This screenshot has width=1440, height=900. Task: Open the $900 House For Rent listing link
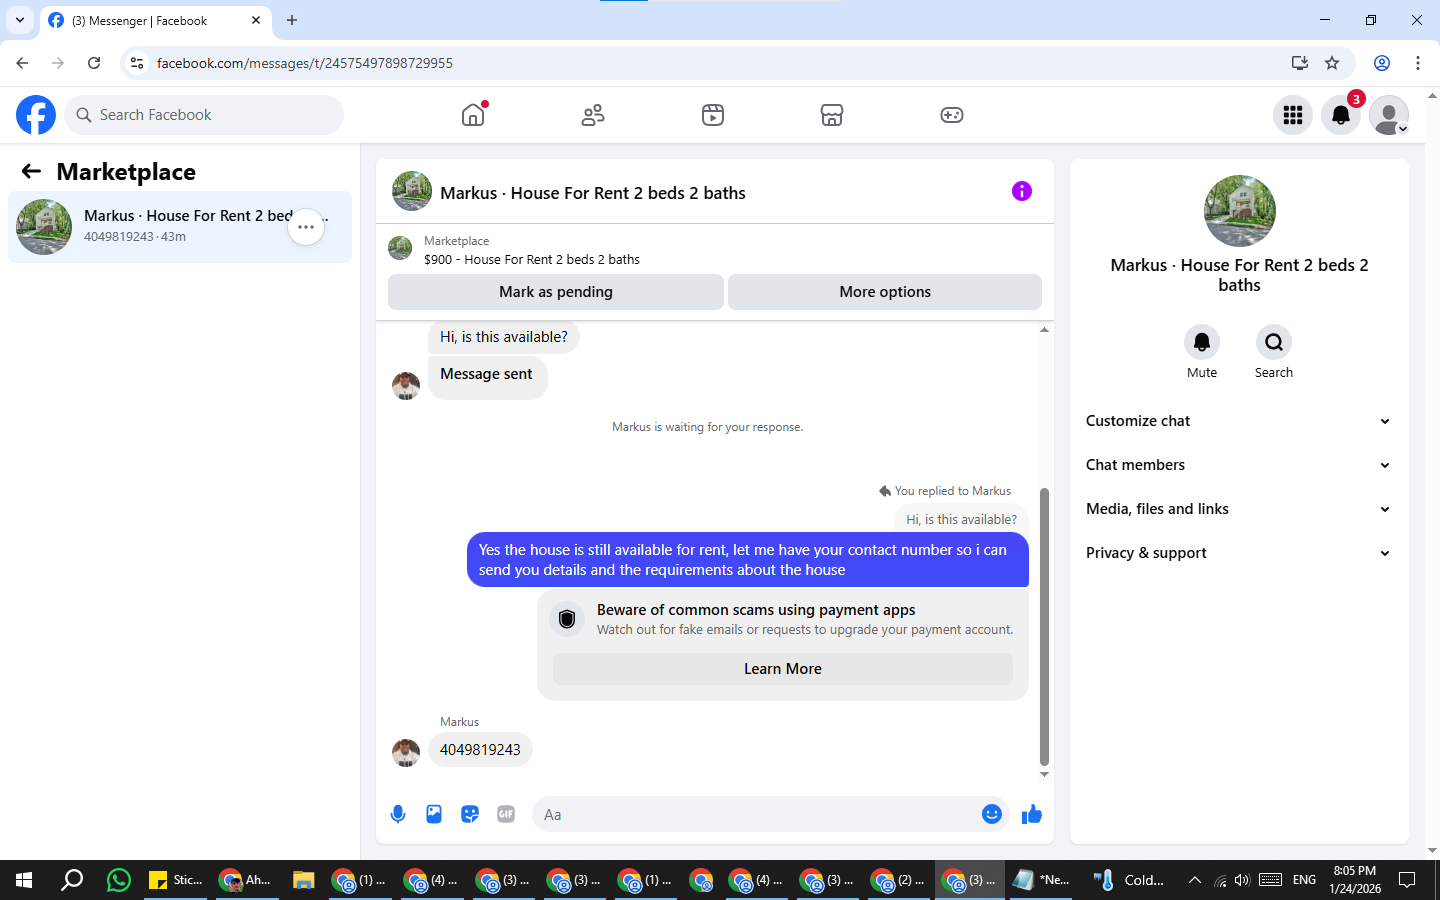pyautogui.click(x=532, y=259)
